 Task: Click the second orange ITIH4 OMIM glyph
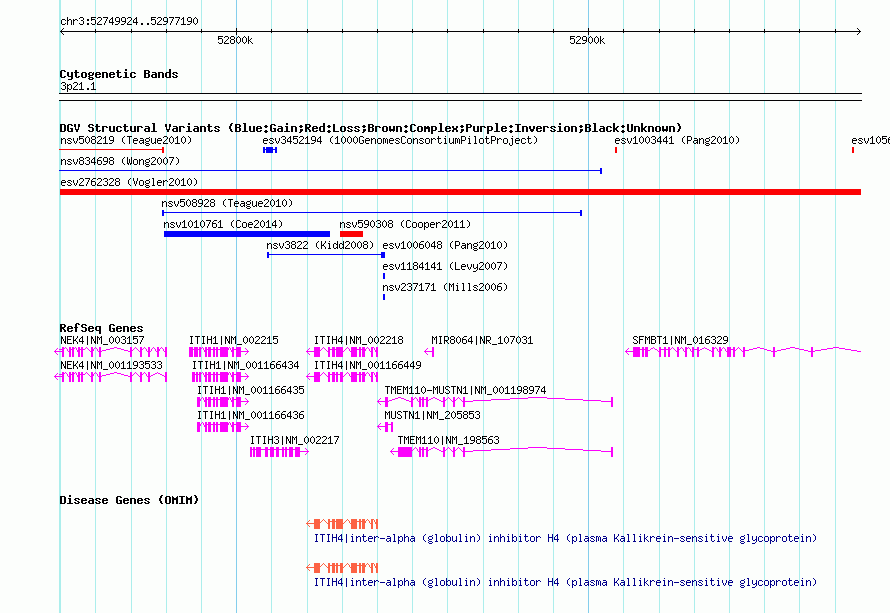[x=342, y=568]
